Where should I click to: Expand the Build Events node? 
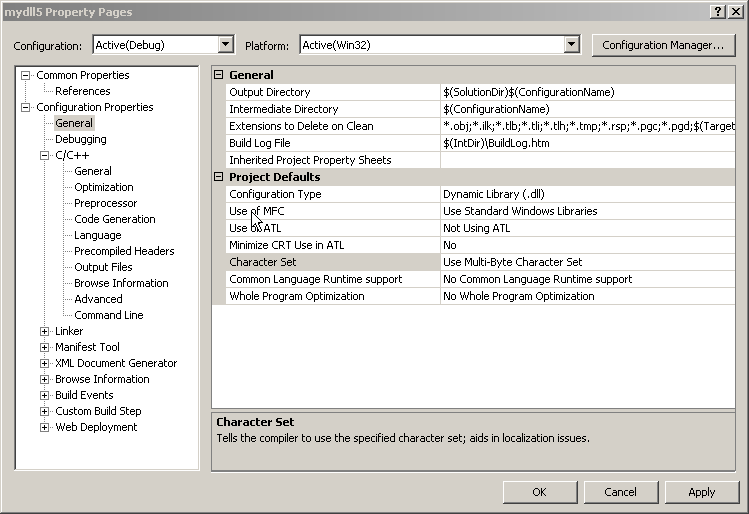click(x=44, y=396)
